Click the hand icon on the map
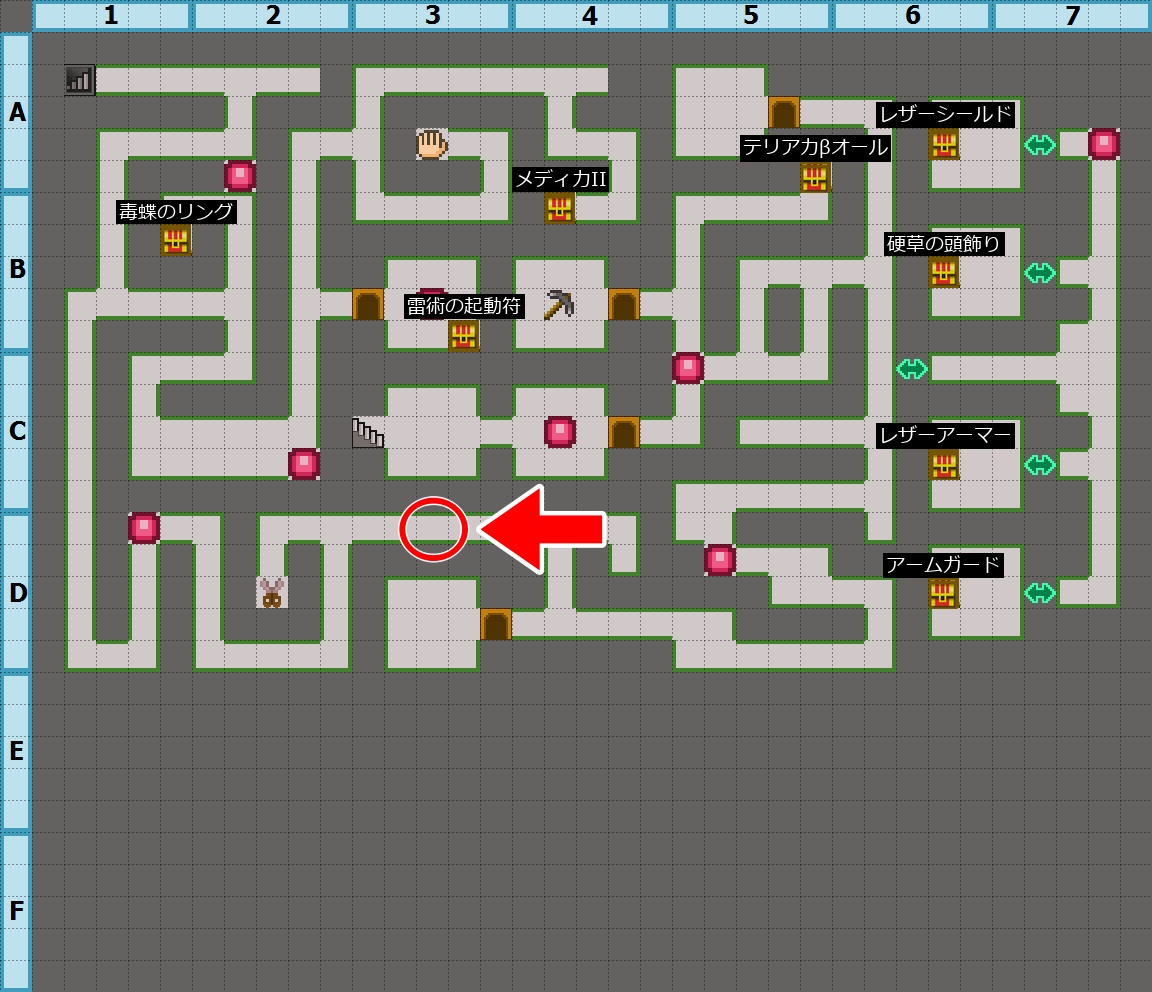Viewport: 1152px width, 992px height. click(x=431, y=144)
